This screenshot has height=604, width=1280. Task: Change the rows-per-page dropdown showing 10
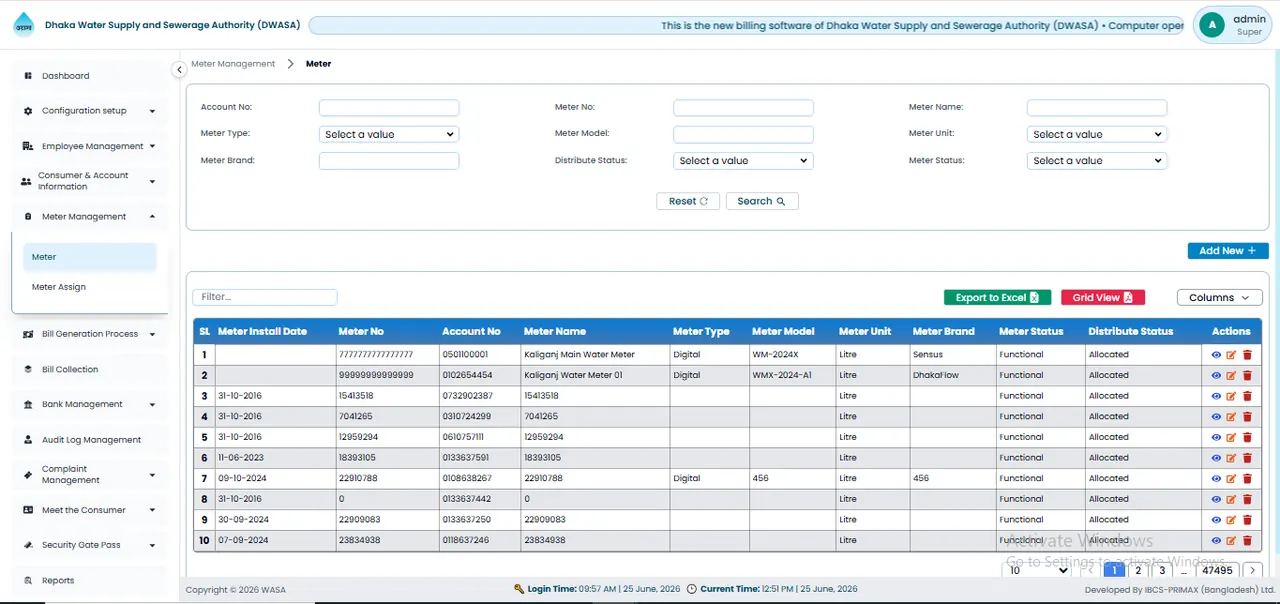1038,571
